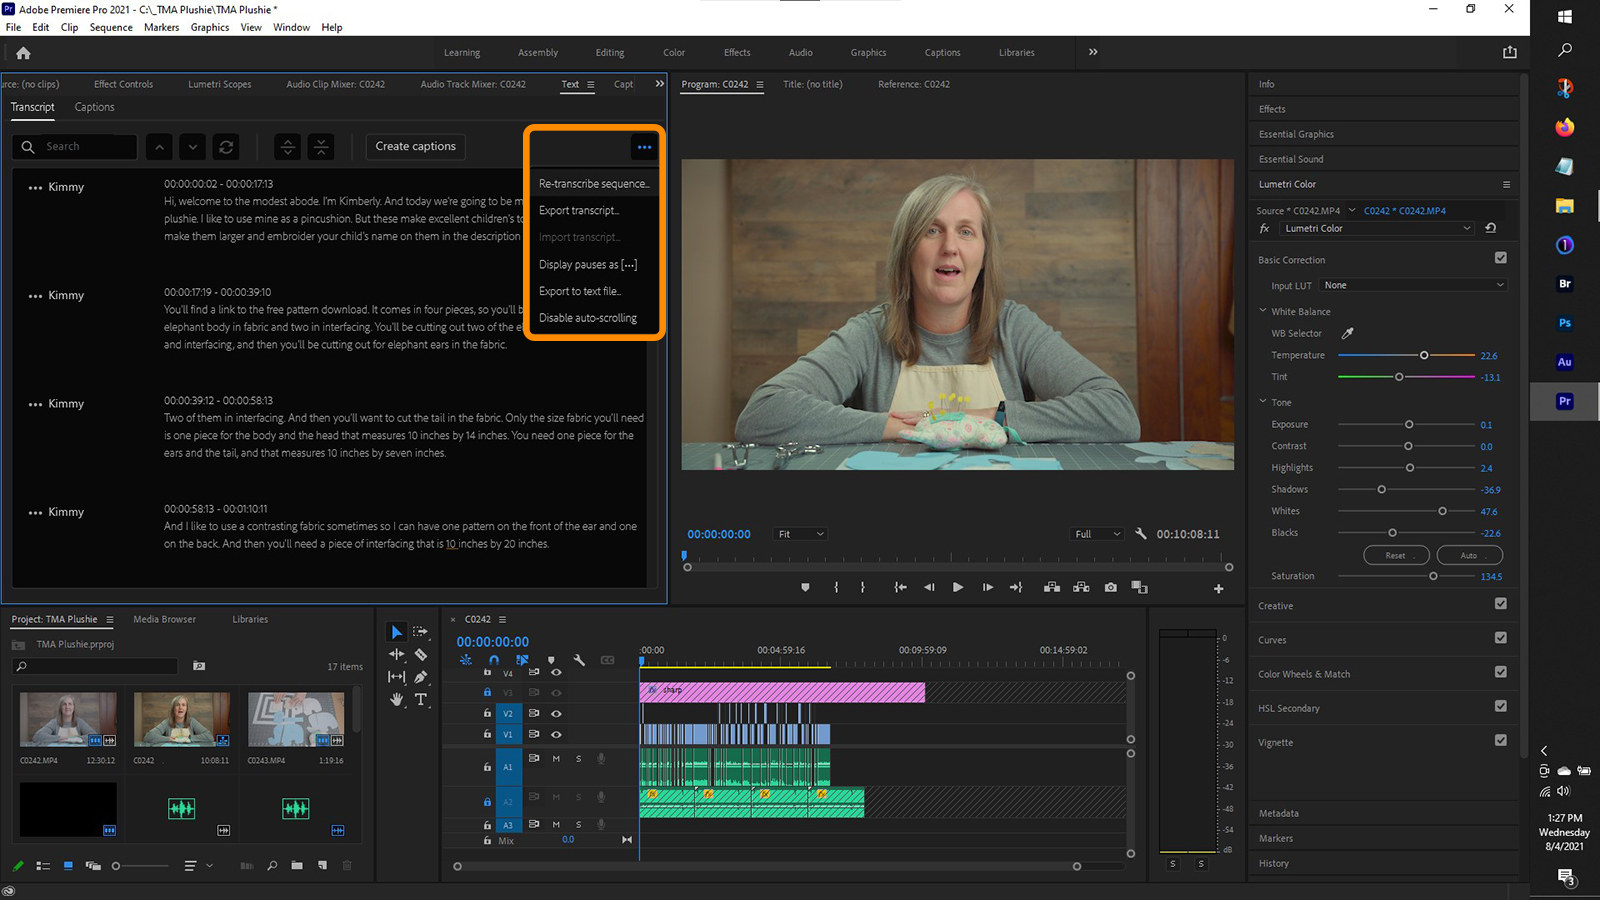Toggle V2 track output eye icon
The image size is (1600, 900).
[x=556, y=714]
